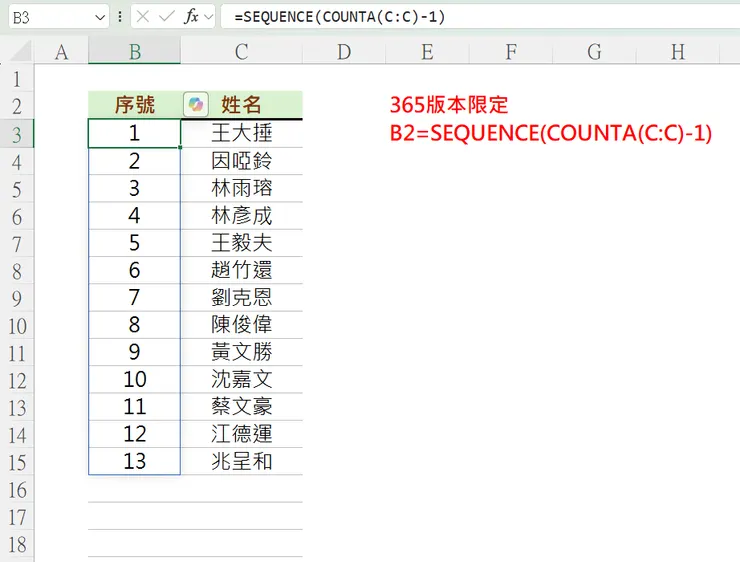Select the 序號 header cell
This screenshot has height=562, width=740.
point(135,105)
